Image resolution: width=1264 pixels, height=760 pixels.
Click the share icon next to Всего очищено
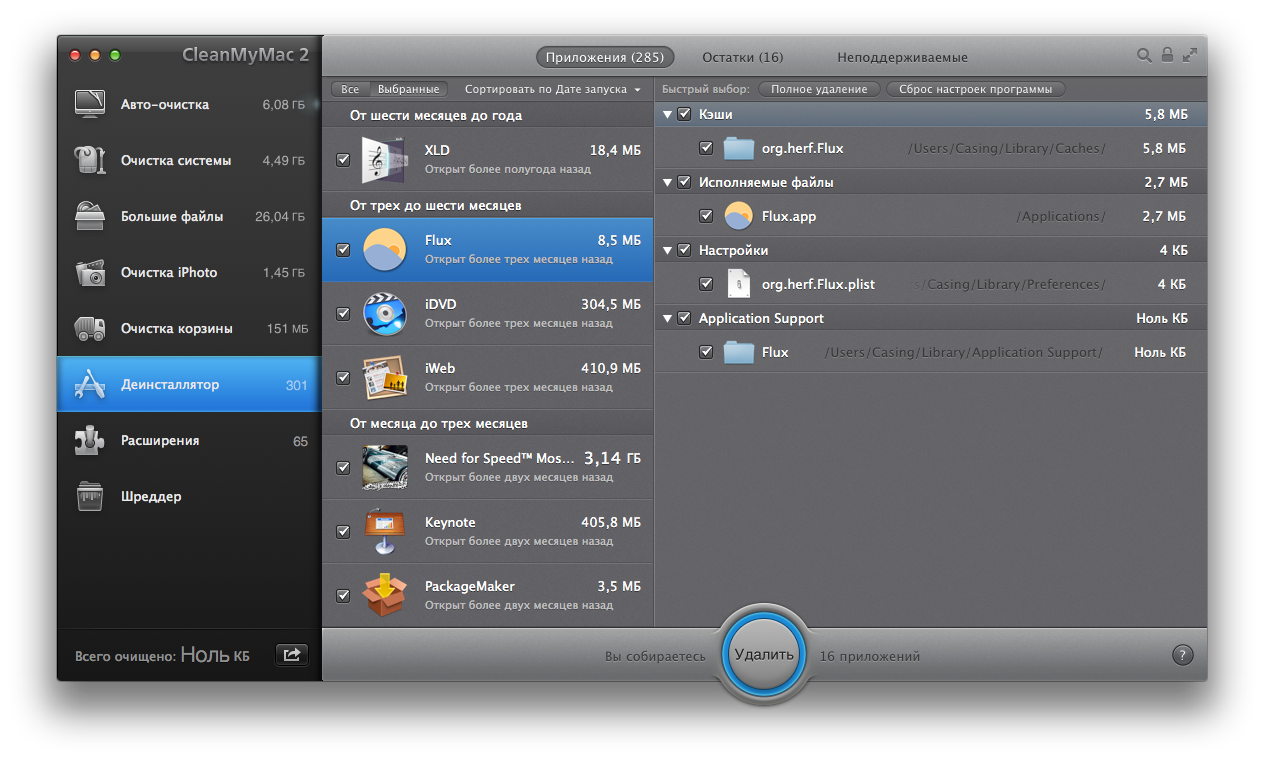(x=292, y=655)
